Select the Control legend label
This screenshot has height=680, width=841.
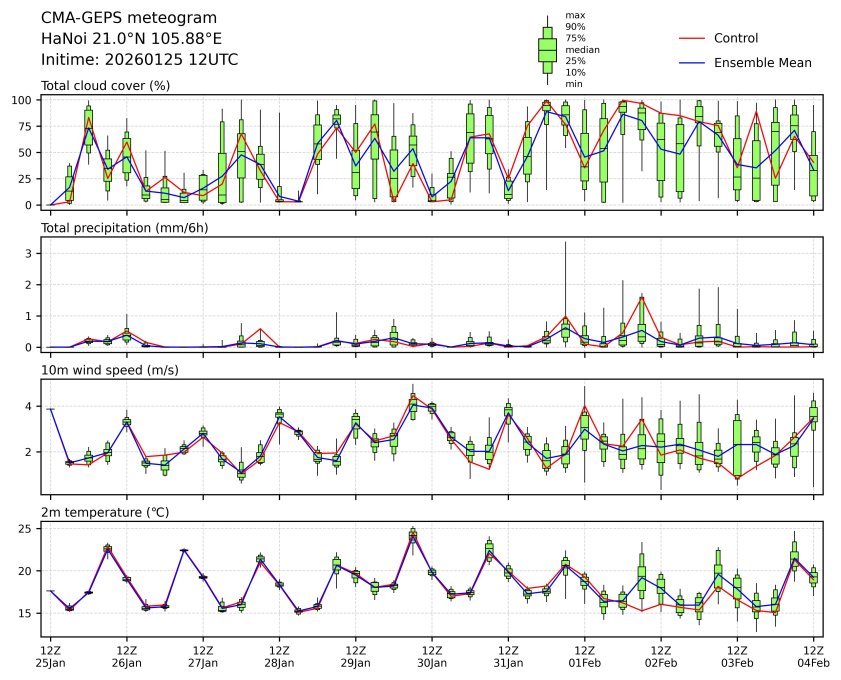pos(735,38)
